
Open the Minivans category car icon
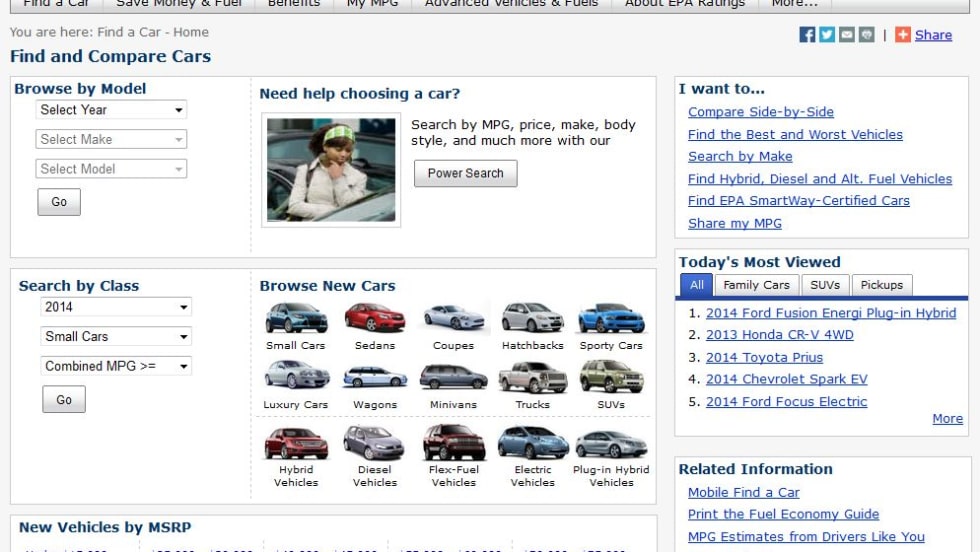(x=453, y=377)
